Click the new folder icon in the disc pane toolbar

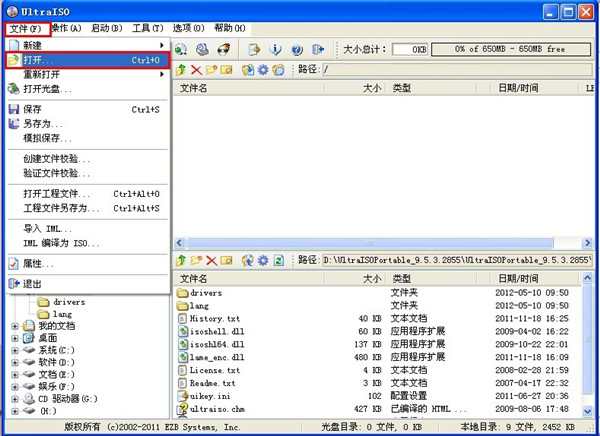pyautogui.click(x=211, y=70)
